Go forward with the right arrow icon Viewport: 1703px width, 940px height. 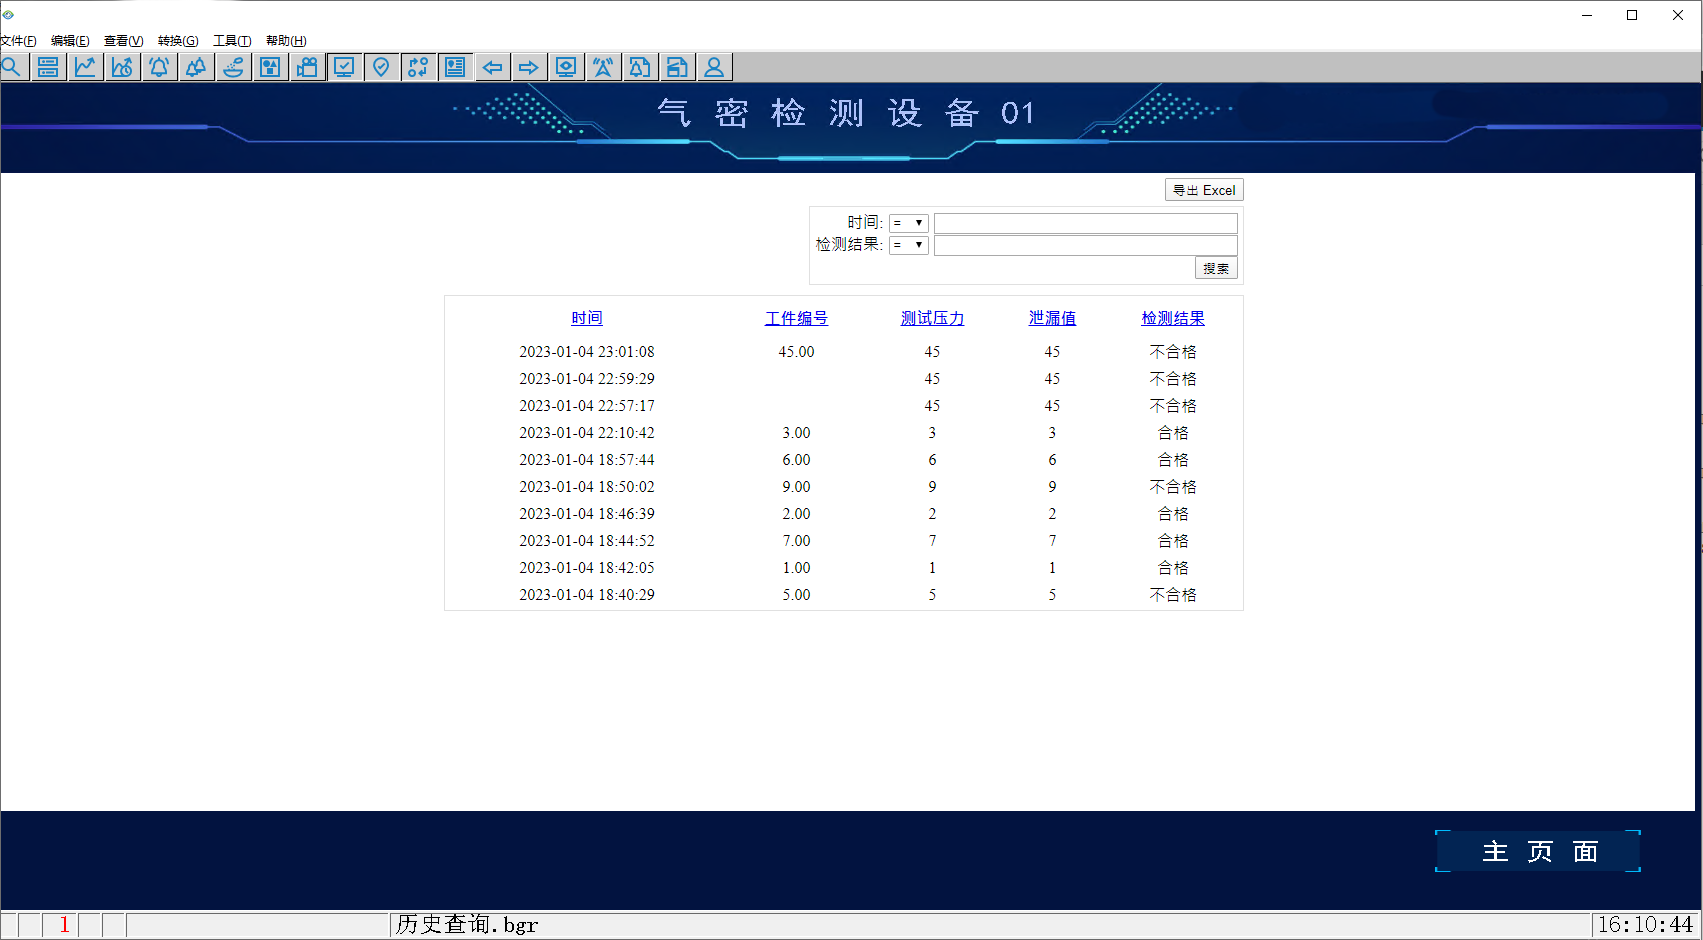coord(529,67)
